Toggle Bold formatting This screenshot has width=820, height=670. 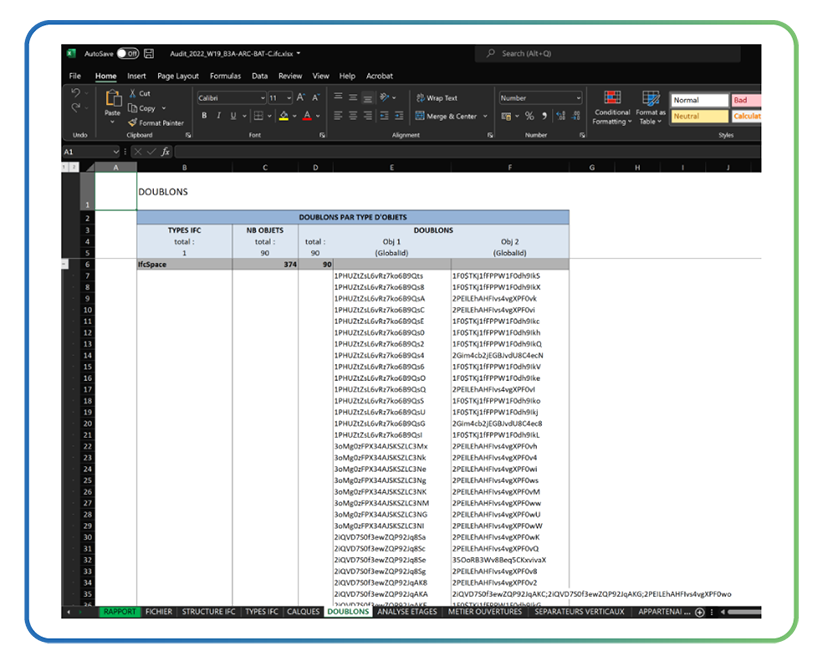point(204,116)
